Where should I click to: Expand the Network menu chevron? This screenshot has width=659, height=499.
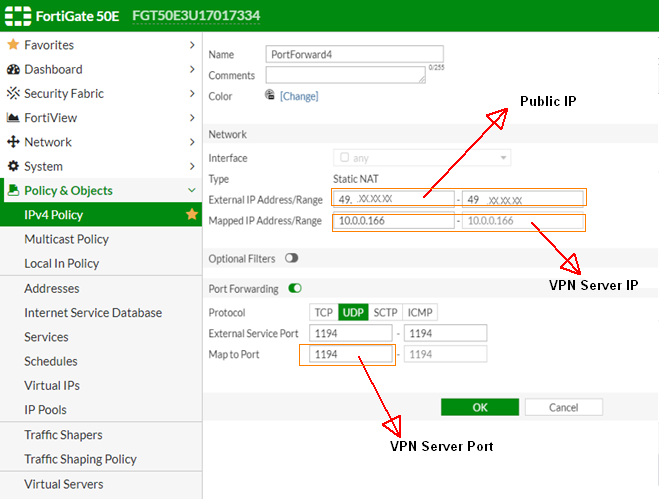click(192, 142)
